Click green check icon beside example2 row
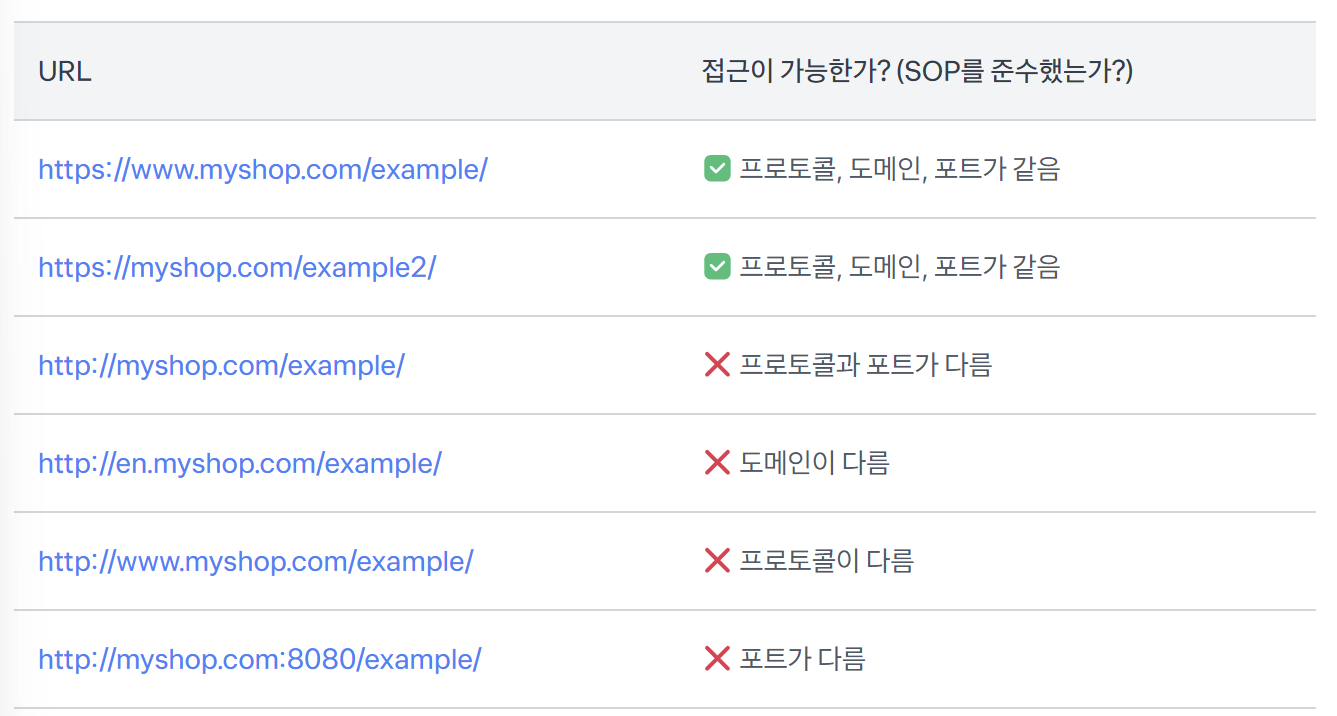This screenshot has height=716, width=1337. click(717, 268)
